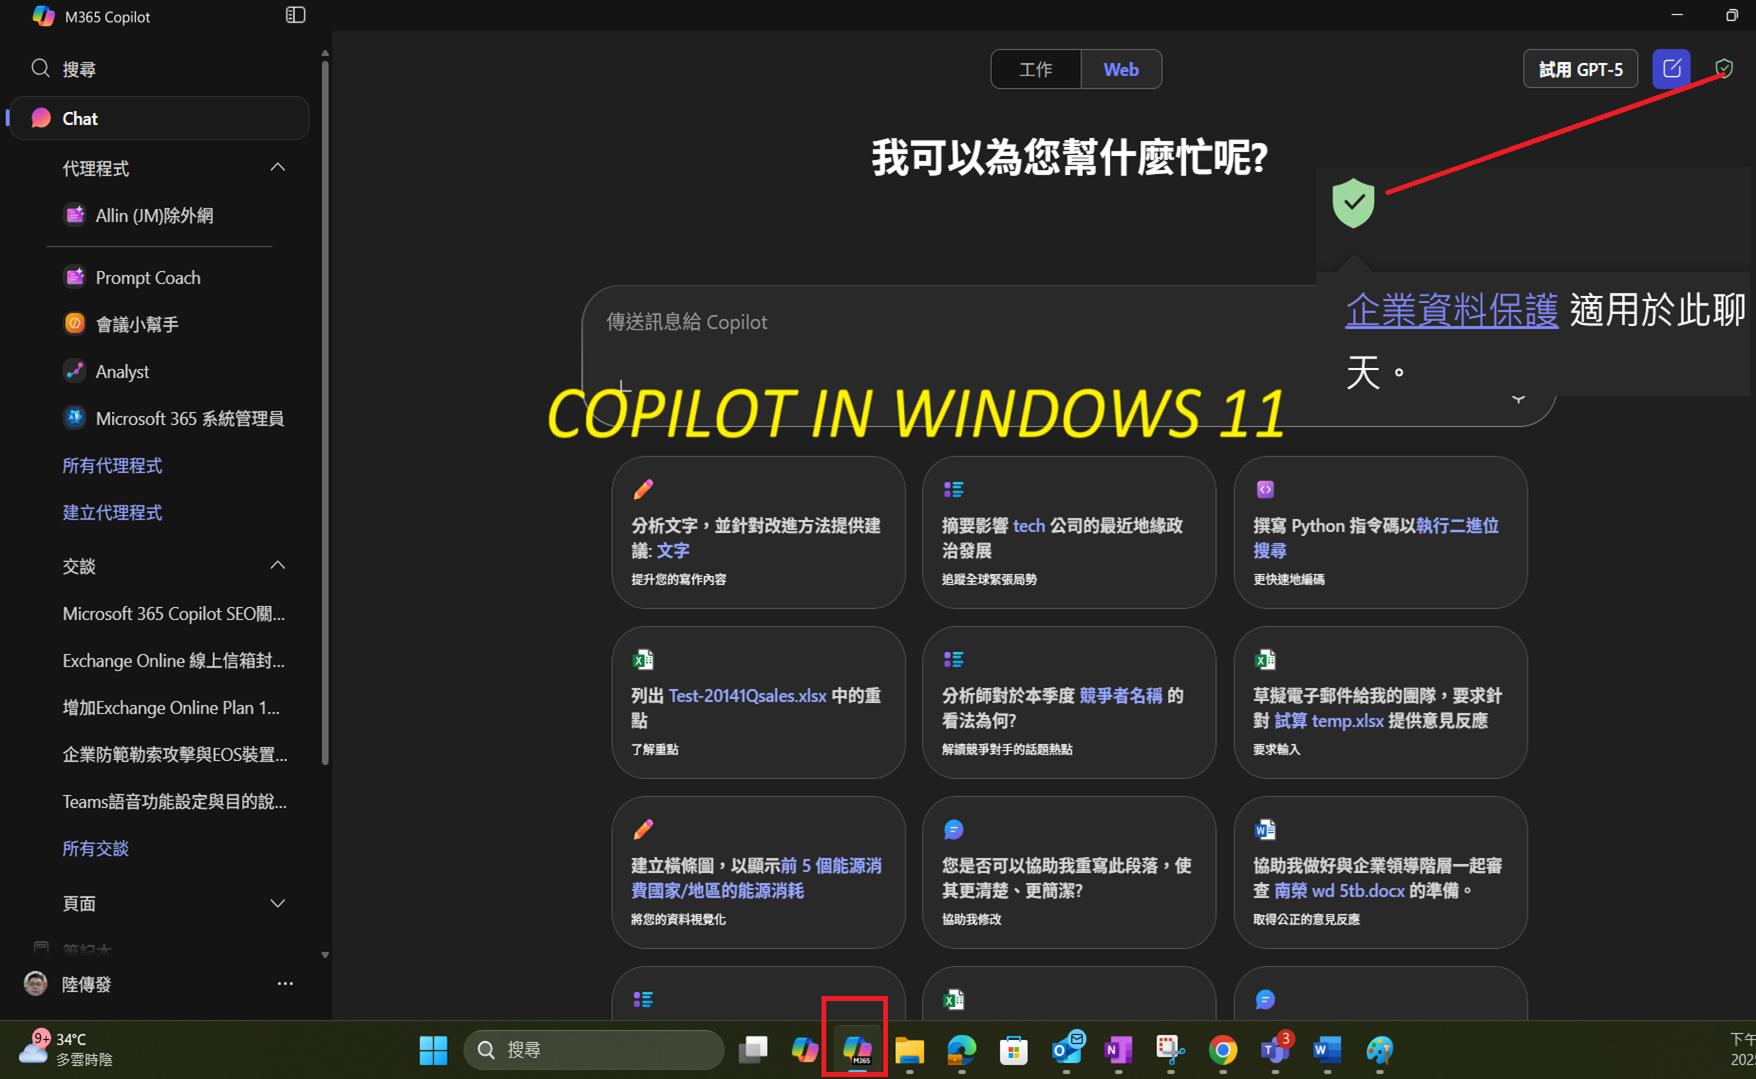The height and width of the screenshot is (1079, 1756).
Task: Open Microsoft 365 系統管理員 agent
Action: tap(188, 418)
